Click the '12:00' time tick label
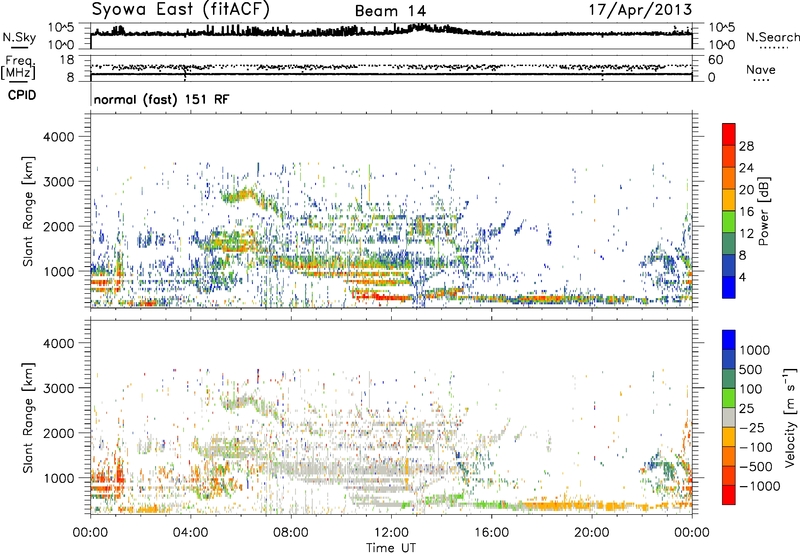 (391, 533)
